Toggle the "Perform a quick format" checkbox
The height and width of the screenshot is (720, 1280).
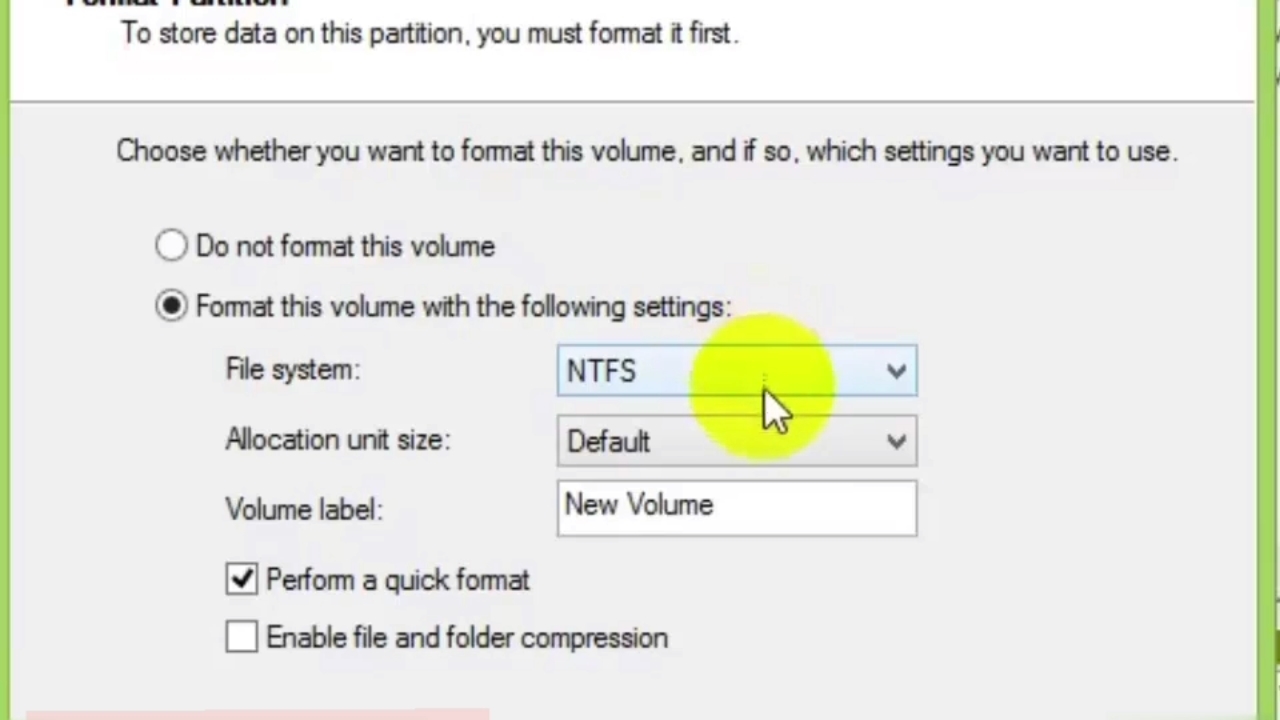coord(241,579)
